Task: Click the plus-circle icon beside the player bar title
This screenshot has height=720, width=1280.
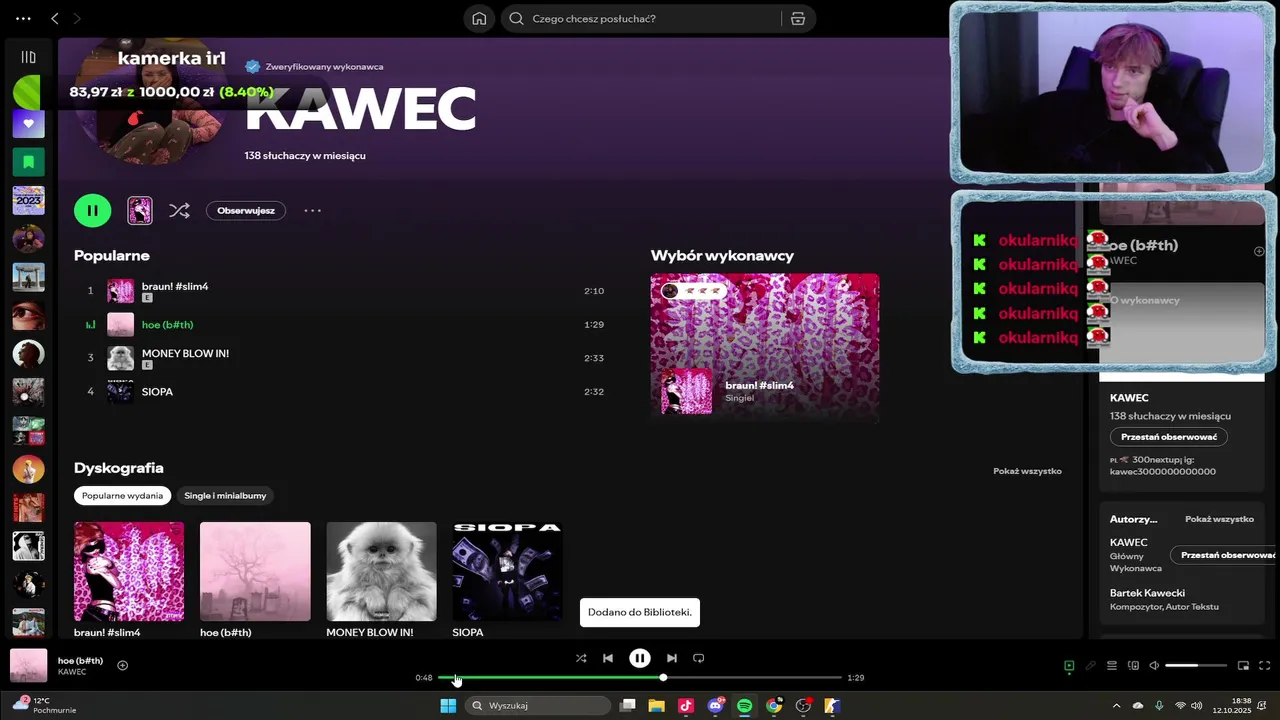Action: (x=122, y=665)
